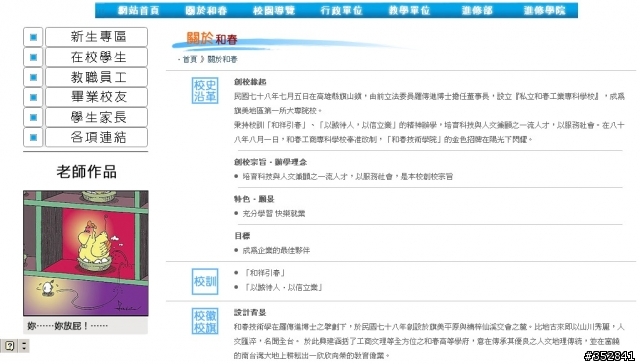Click the 成為企業的最佳夥伴 bullet text
The height and width of the screenshot is (364, 640).
[x=276, y=251]
